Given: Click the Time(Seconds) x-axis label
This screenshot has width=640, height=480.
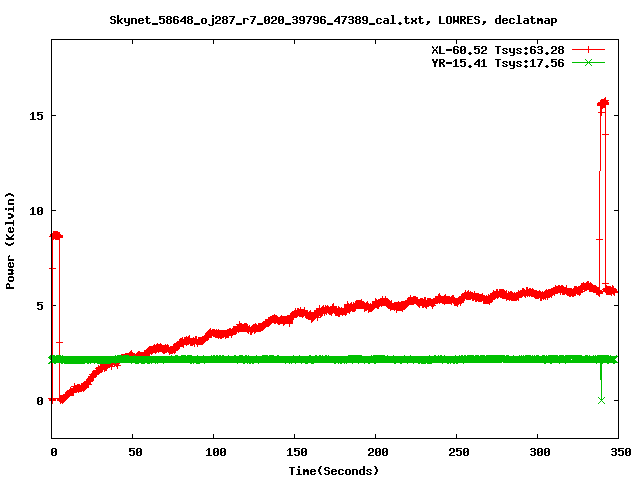Looking at the screenshot, I should pos(333,471).
